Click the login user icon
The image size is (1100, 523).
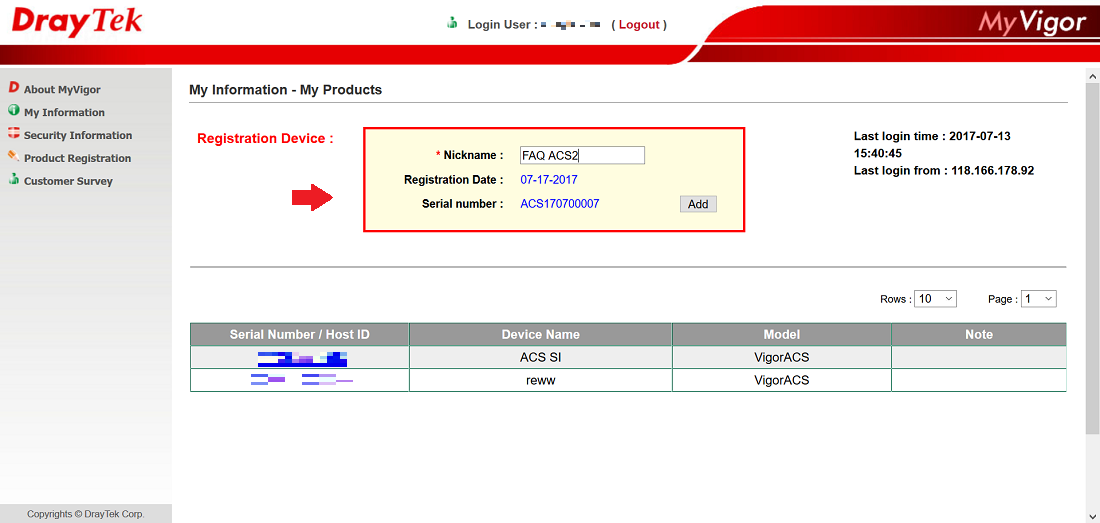(x=452, y=24)
